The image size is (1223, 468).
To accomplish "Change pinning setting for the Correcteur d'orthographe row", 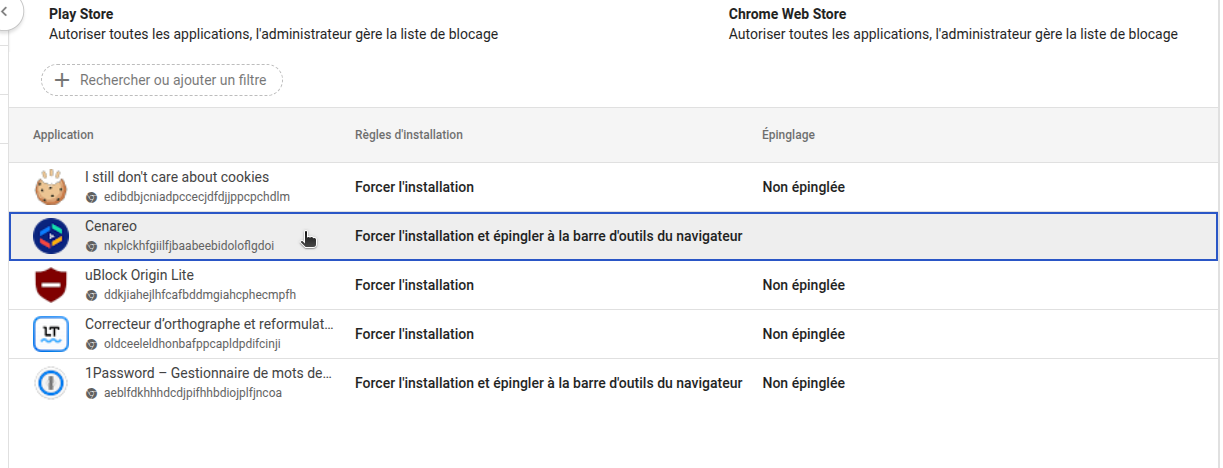I will pyautogui.click(x=803, y=334).
